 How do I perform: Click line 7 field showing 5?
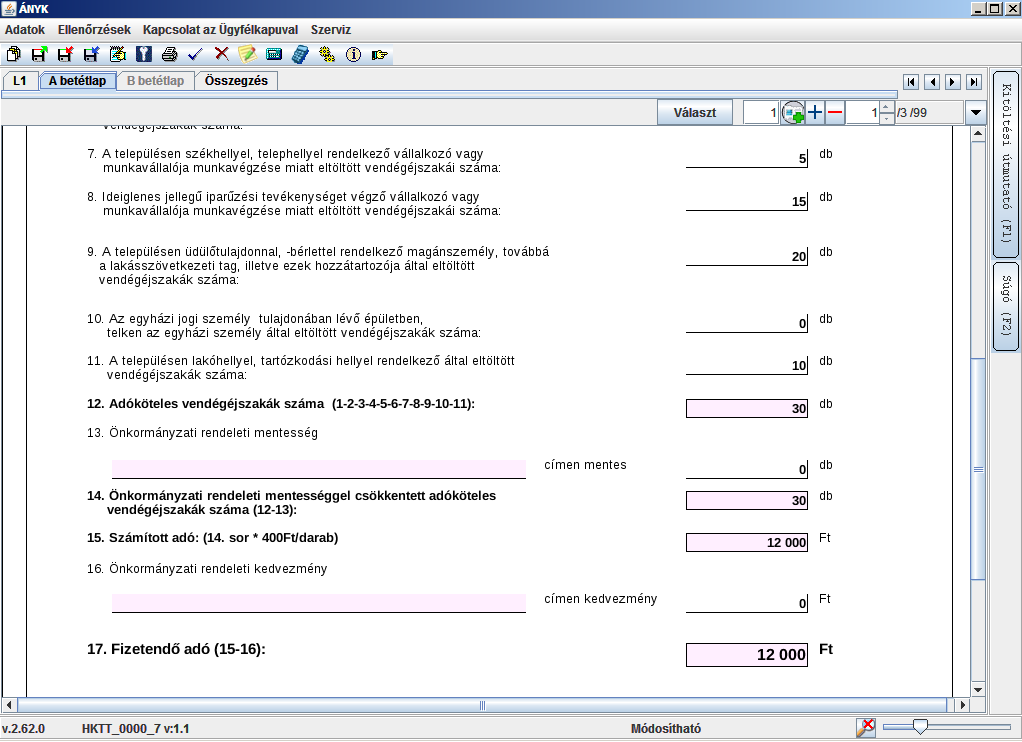(747, 158)
